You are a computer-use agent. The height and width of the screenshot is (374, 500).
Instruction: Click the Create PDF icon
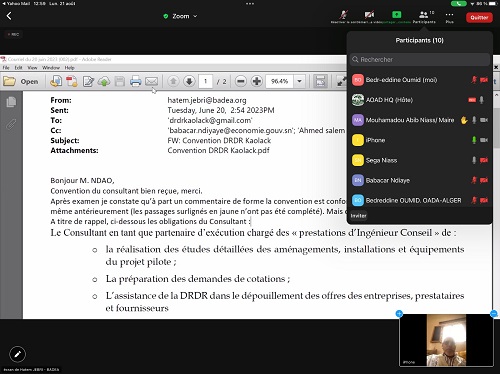coord(72,81)
